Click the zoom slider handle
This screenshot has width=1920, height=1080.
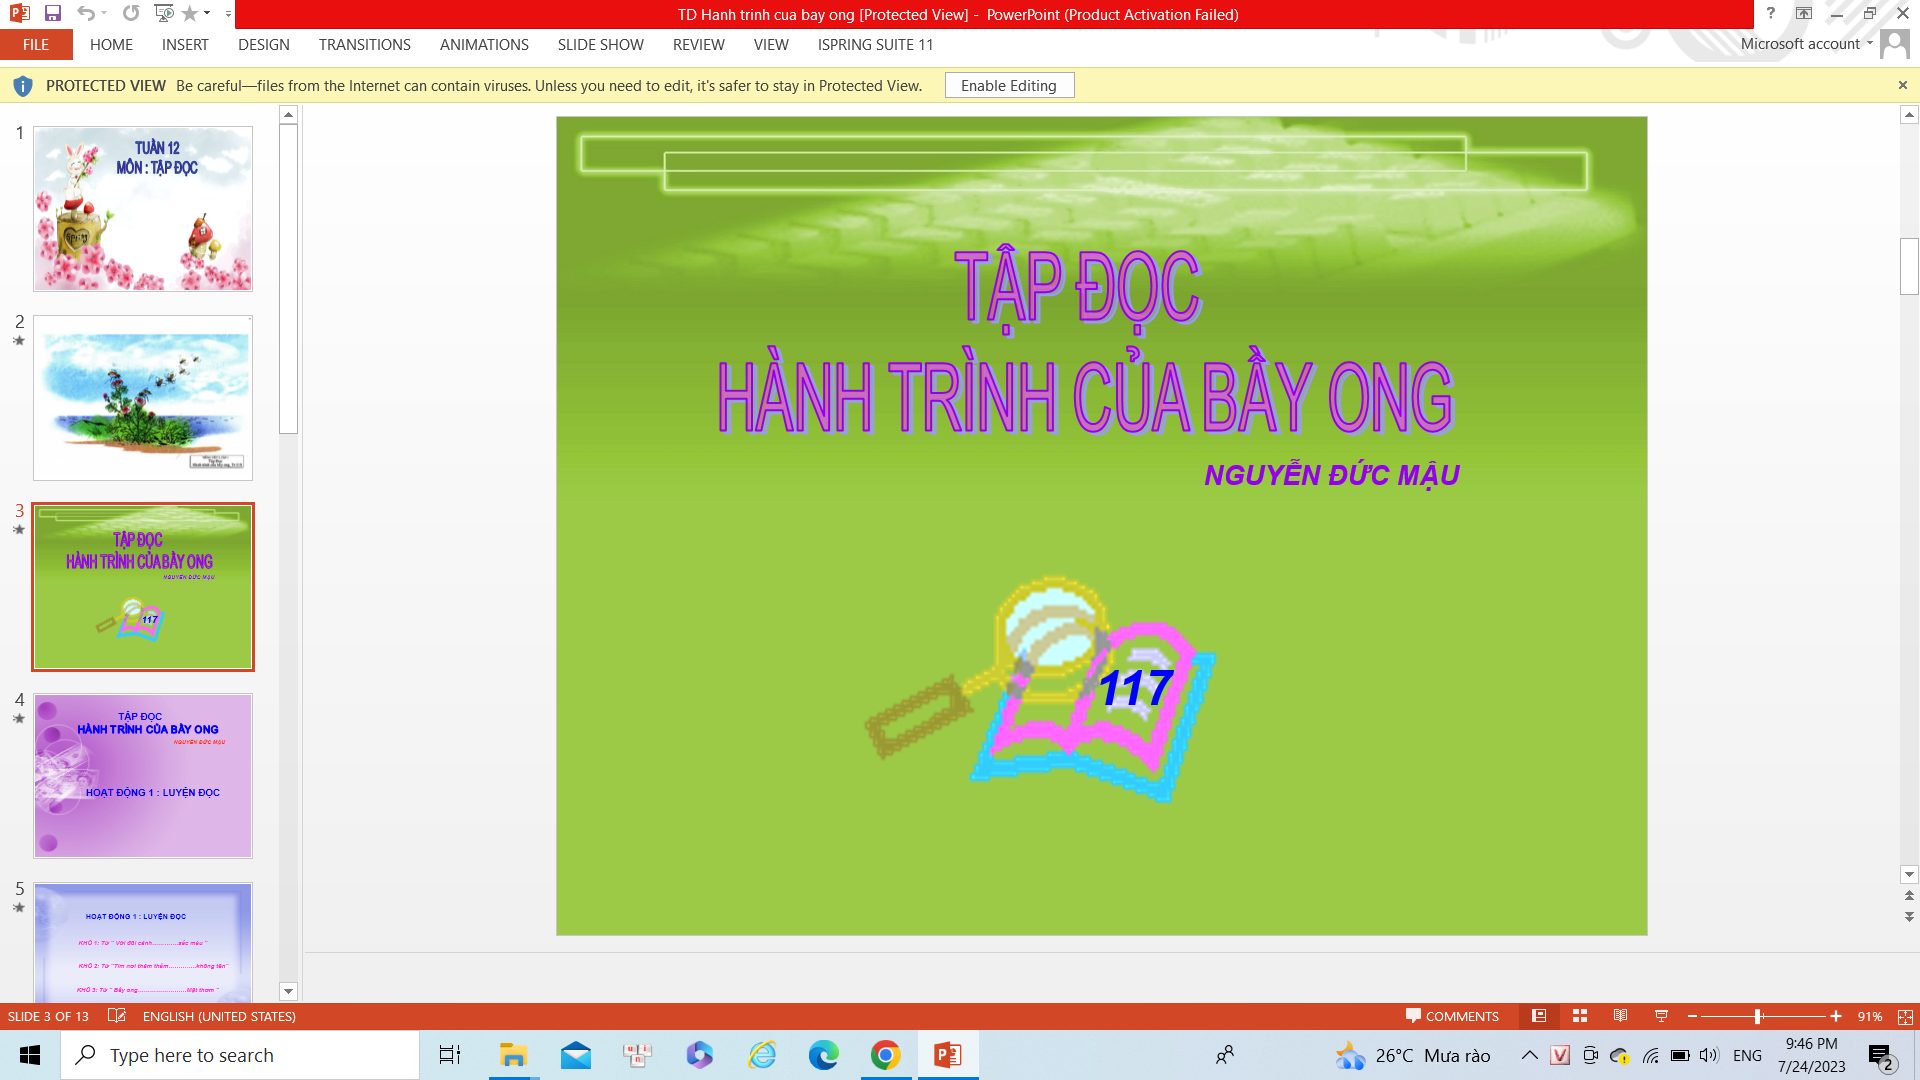click(x=1758, y=1016)
